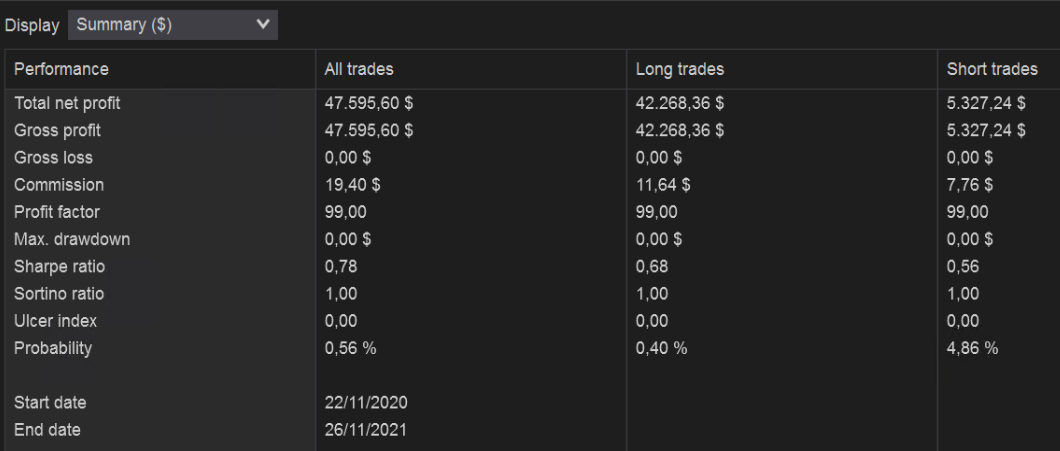The height and width of the screenshot is (451, 1060).
Task: Click the End date value 26/11/2021
Action: click(366, 430)
